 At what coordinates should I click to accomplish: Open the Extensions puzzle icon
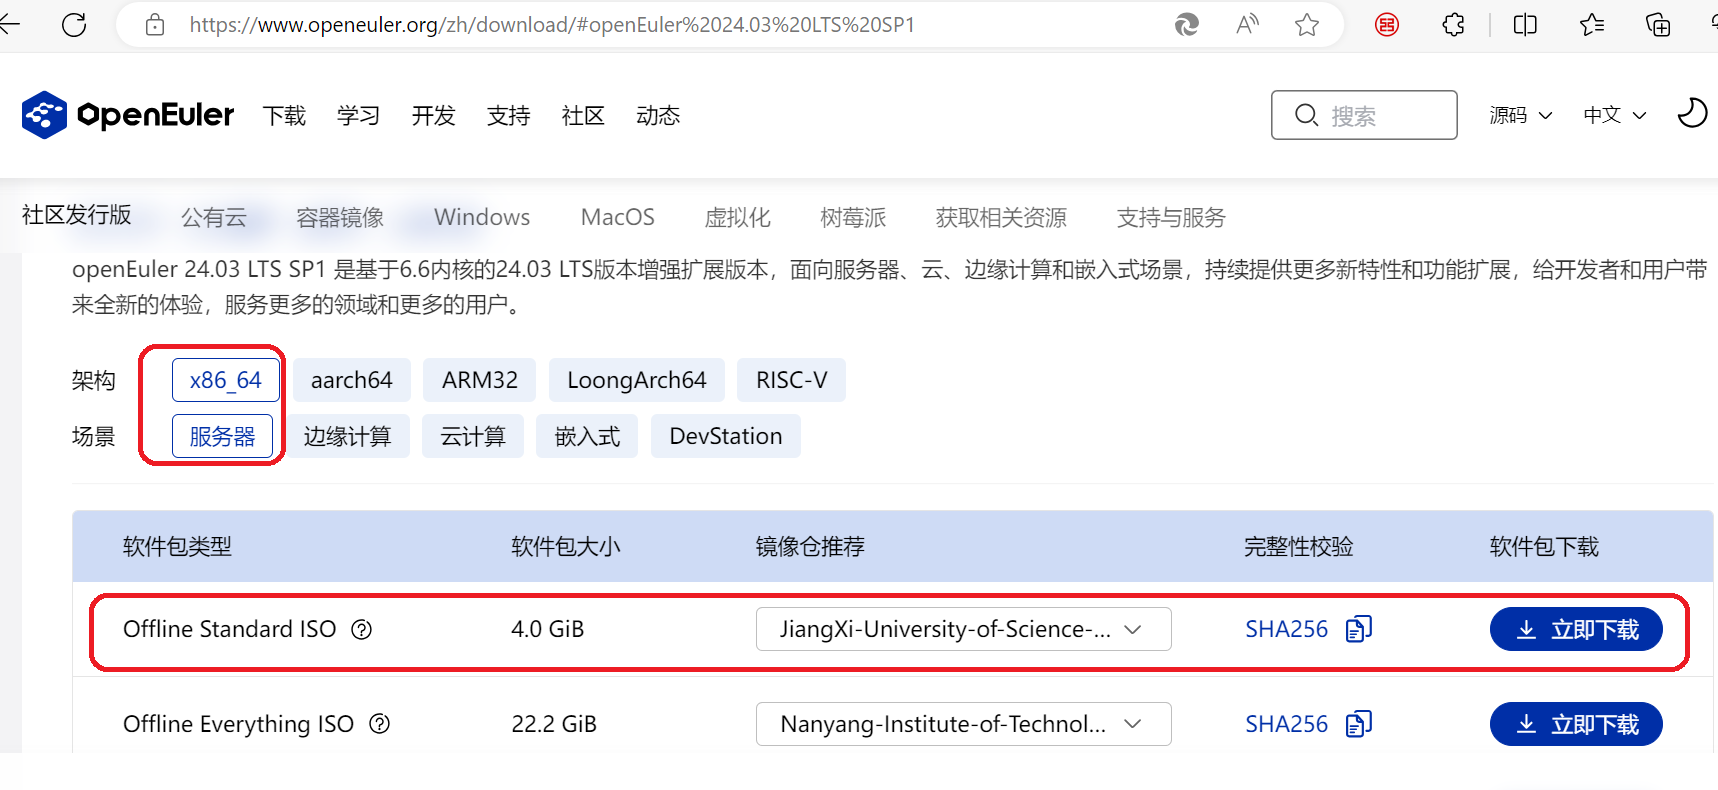coord(1454,25)
